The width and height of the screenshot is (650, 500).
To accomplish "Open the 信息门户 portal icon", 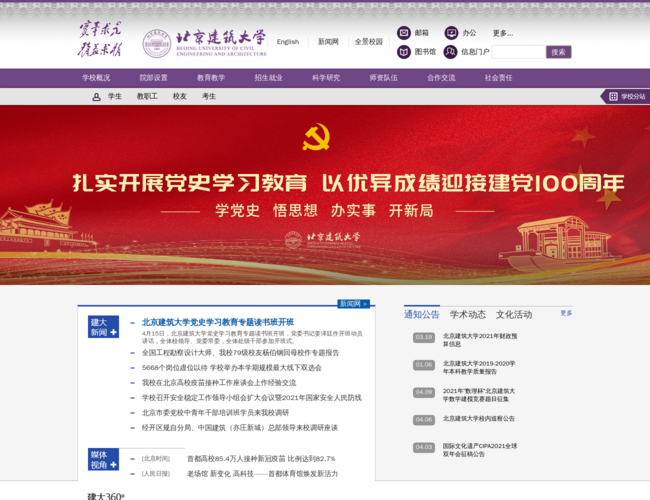I will (450, 52).
